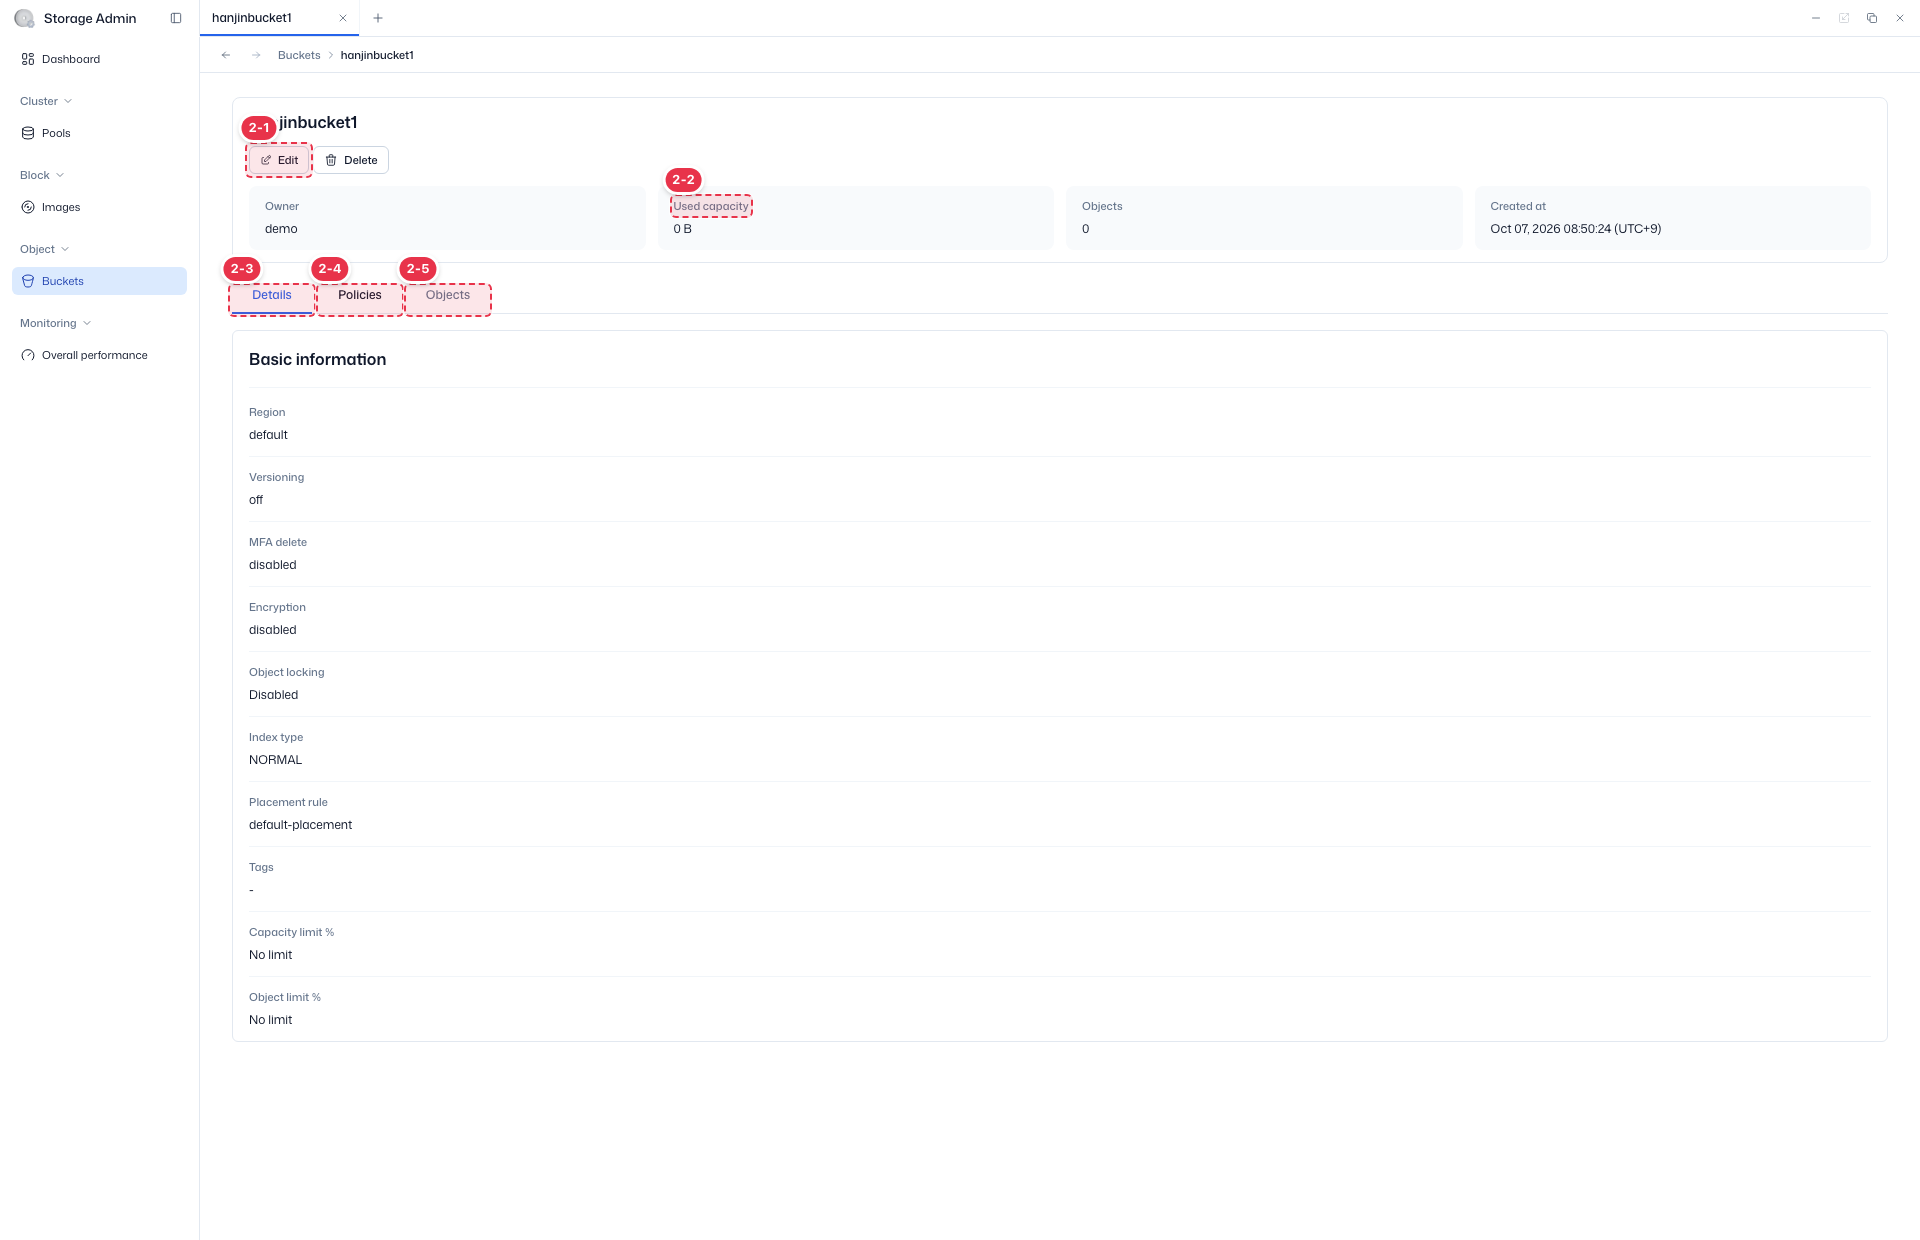1920x1240 pixels.
Task: Delete this bucket
Action: click(x=352, y=160)
